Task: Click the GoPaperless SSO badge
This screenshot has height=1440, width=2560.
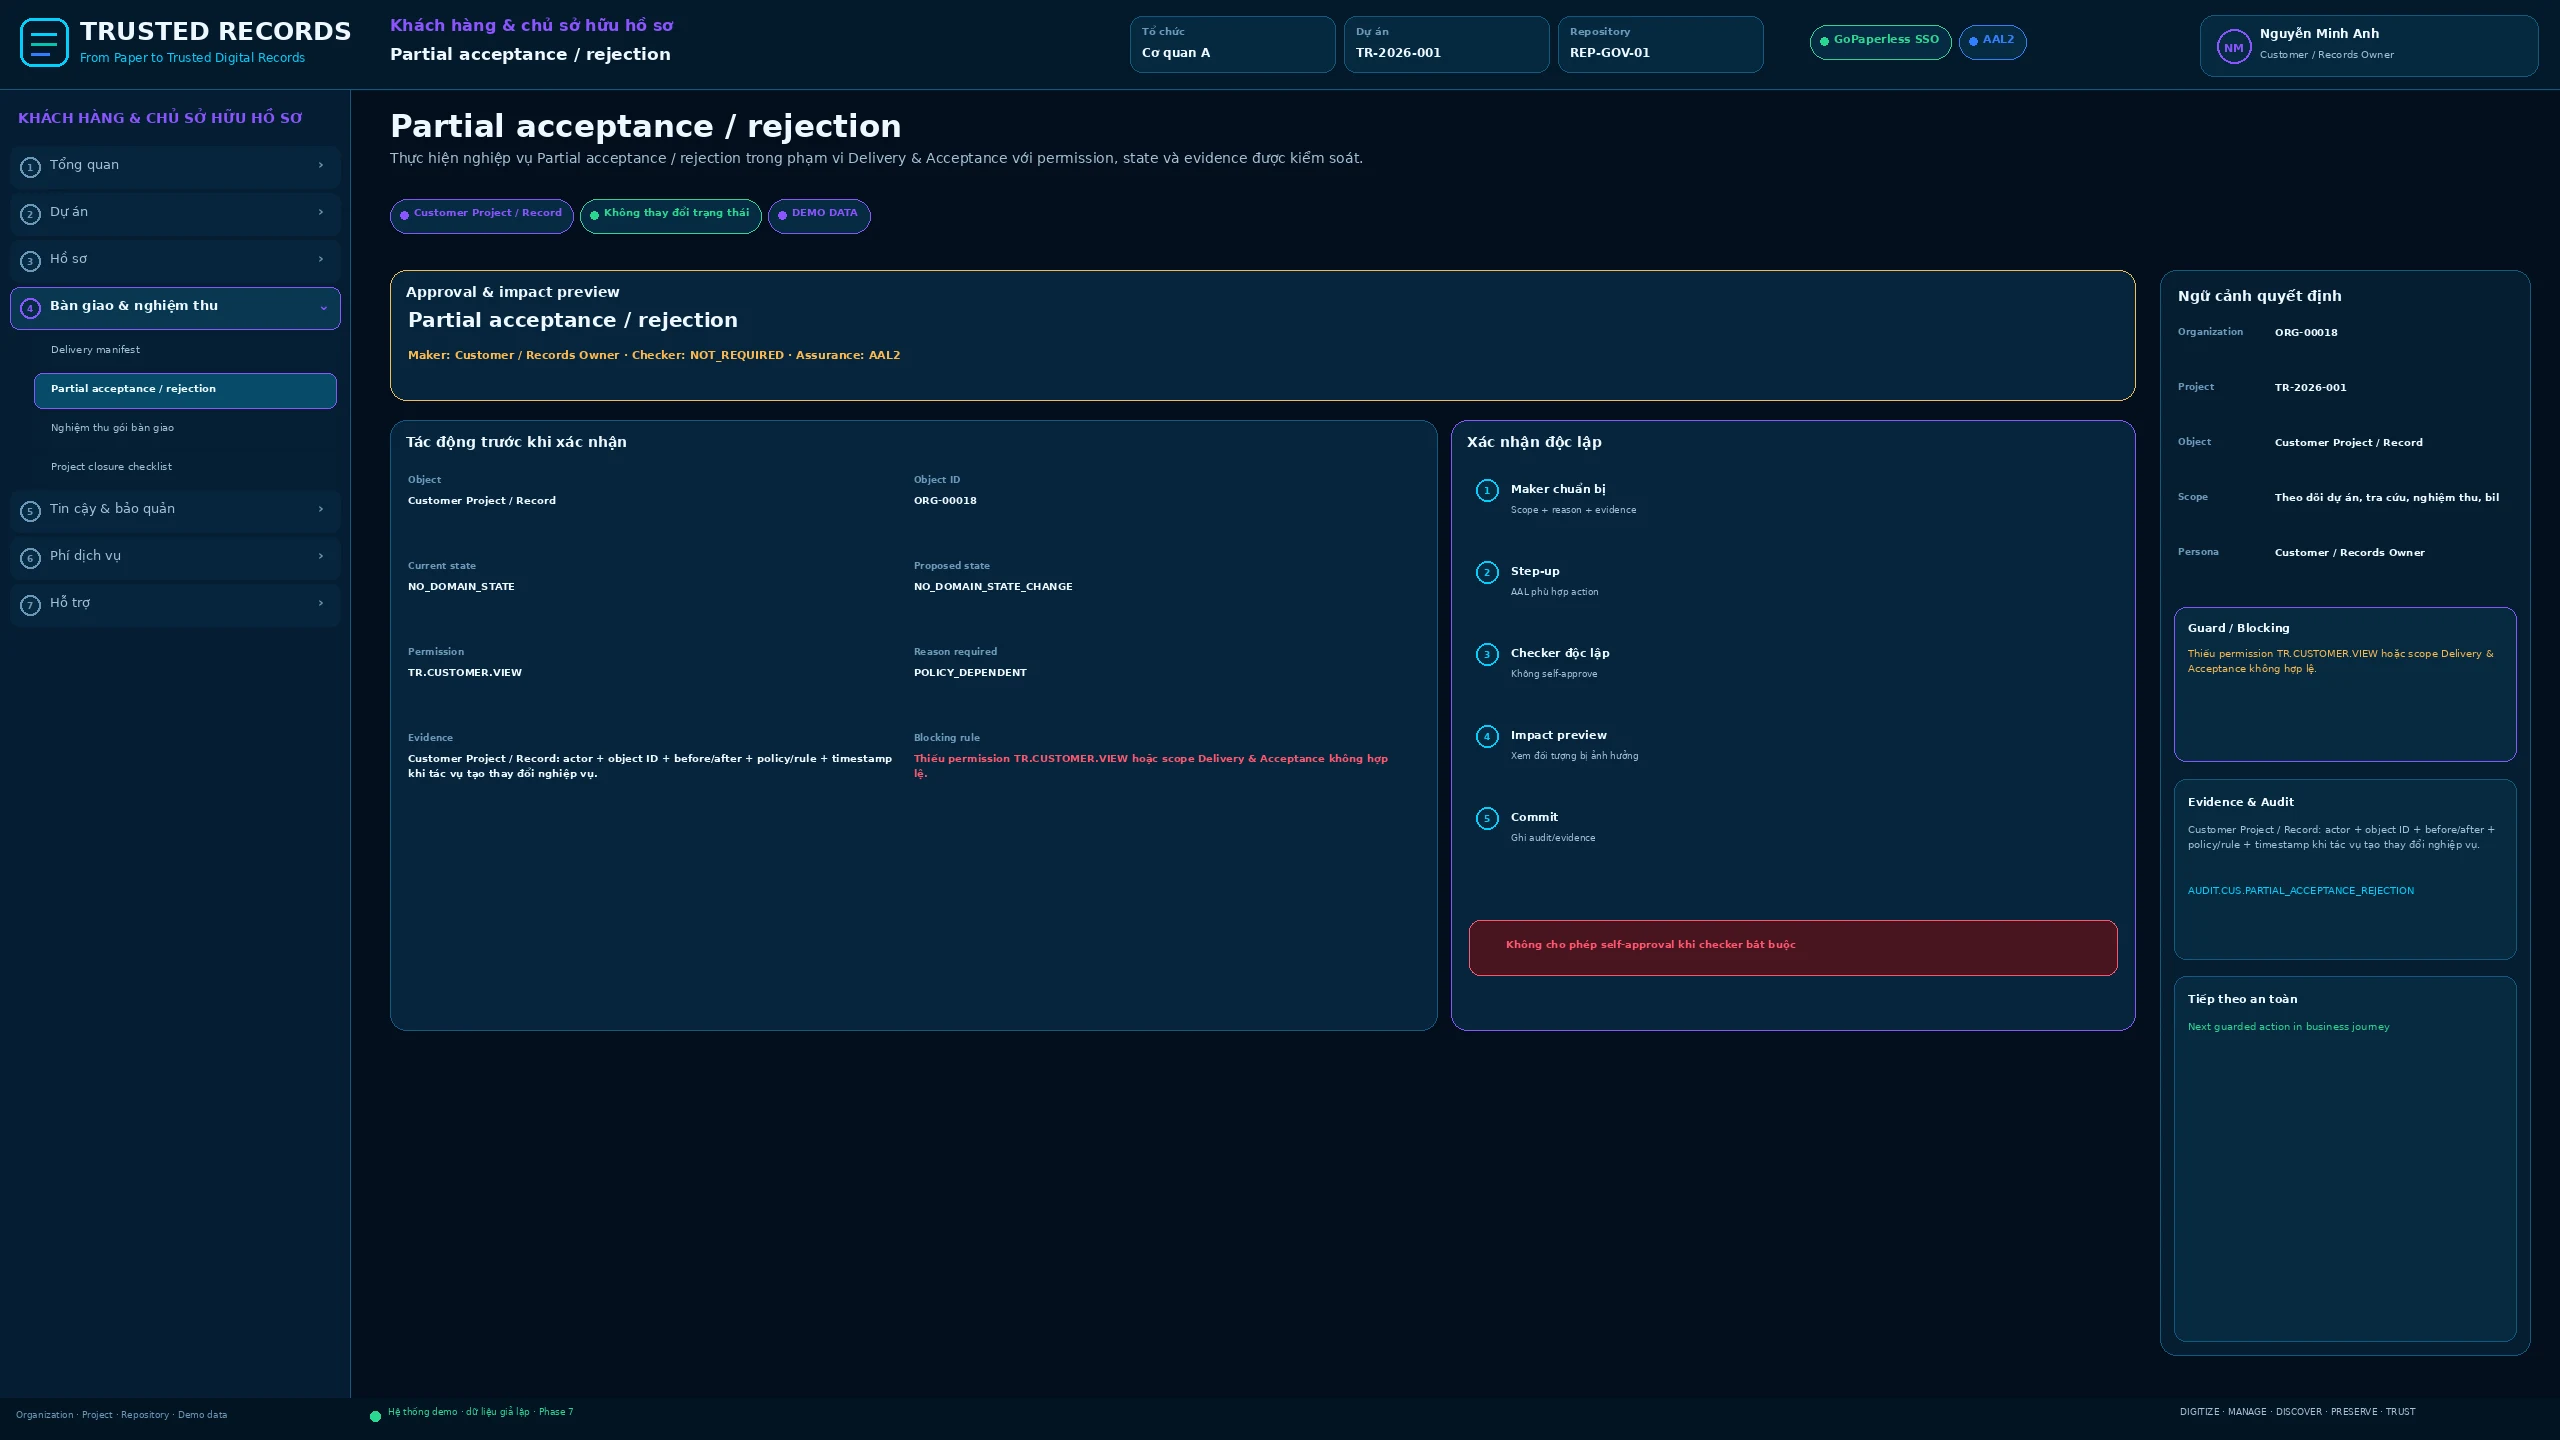Action: pos(1880,42)
